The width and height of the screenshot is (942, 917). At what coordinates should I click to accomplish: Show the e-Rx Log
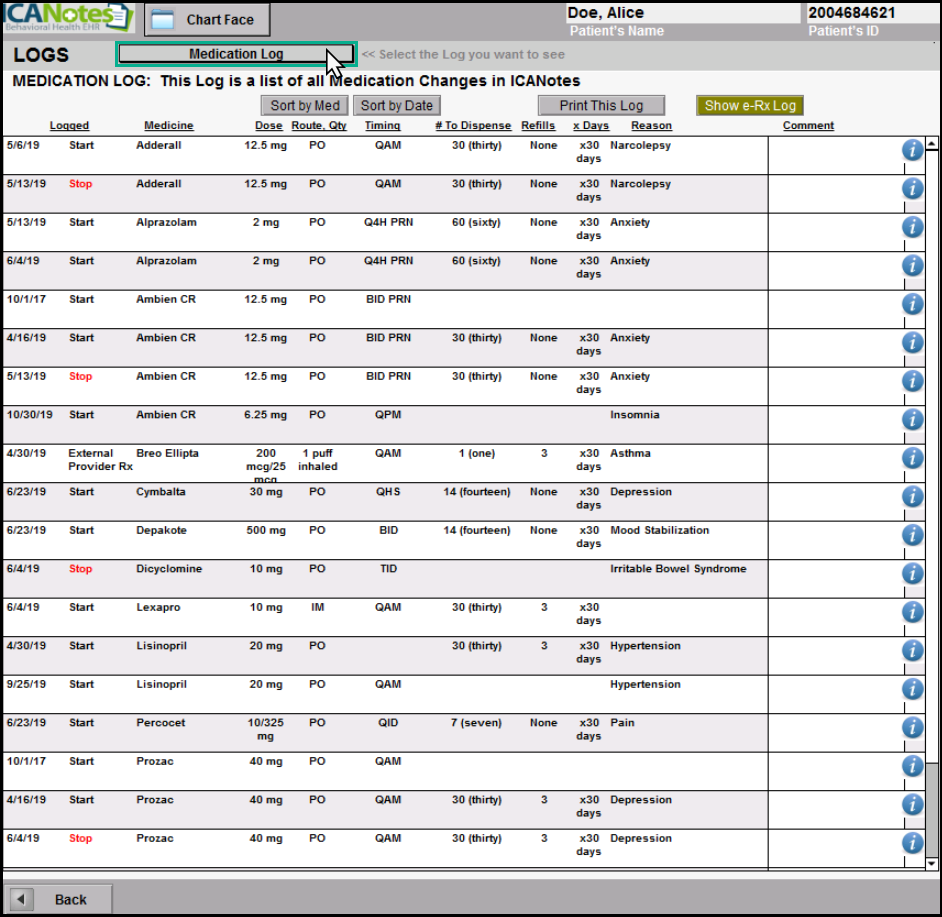[x=750, y=105]
